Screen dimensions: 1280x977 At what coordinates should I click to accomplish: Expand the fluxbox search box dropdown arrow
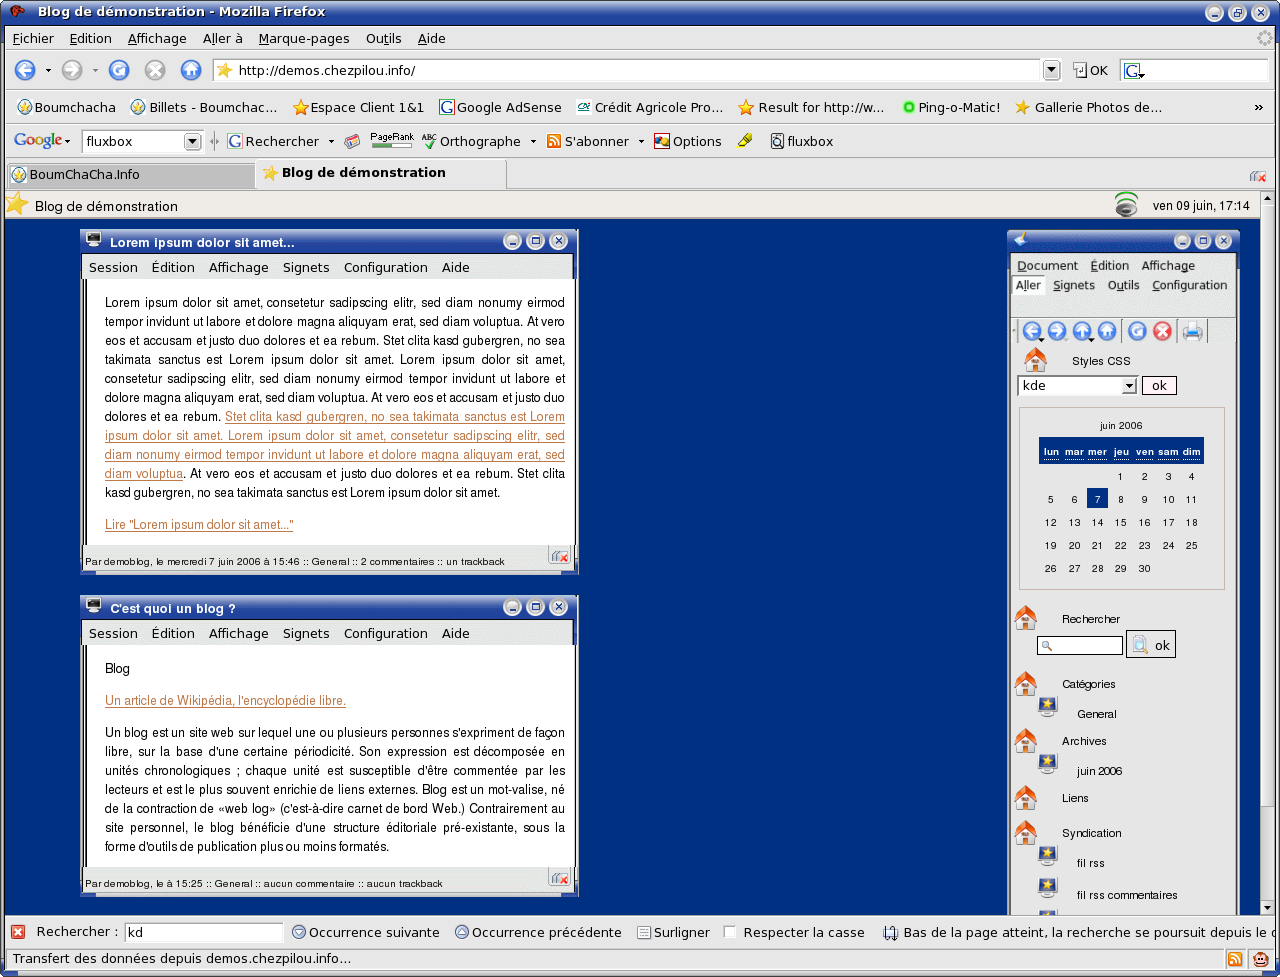point(193,142)
